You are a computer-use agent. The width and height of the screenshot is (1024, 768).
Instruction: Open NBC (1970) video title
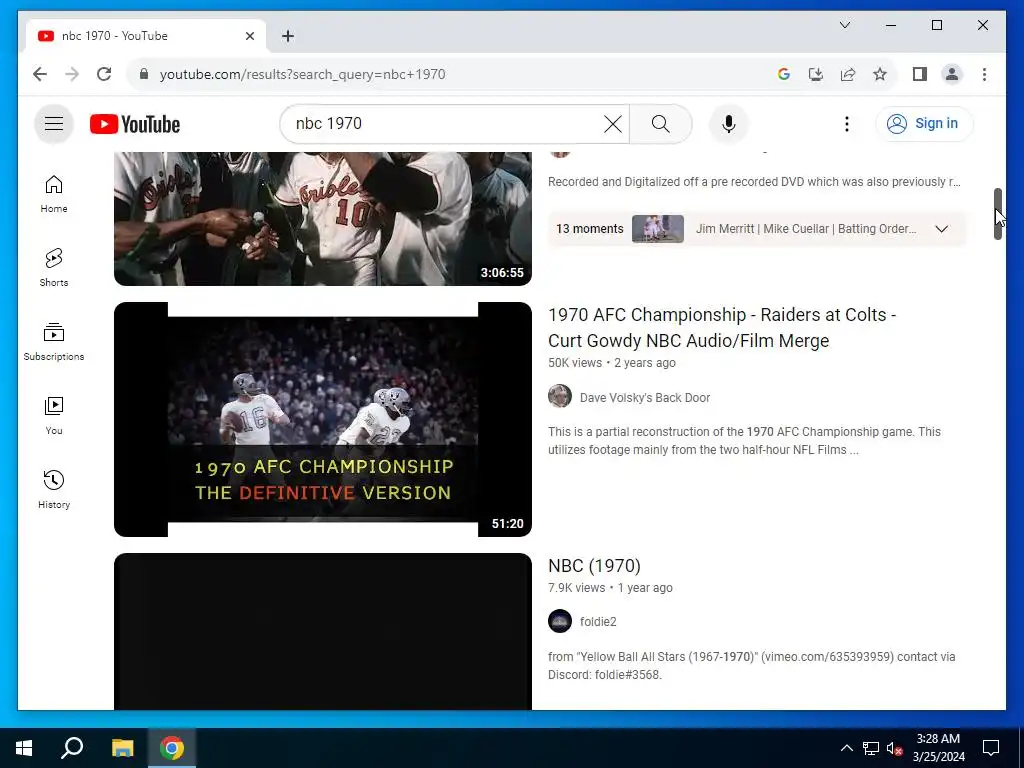[x=594, y=566]
